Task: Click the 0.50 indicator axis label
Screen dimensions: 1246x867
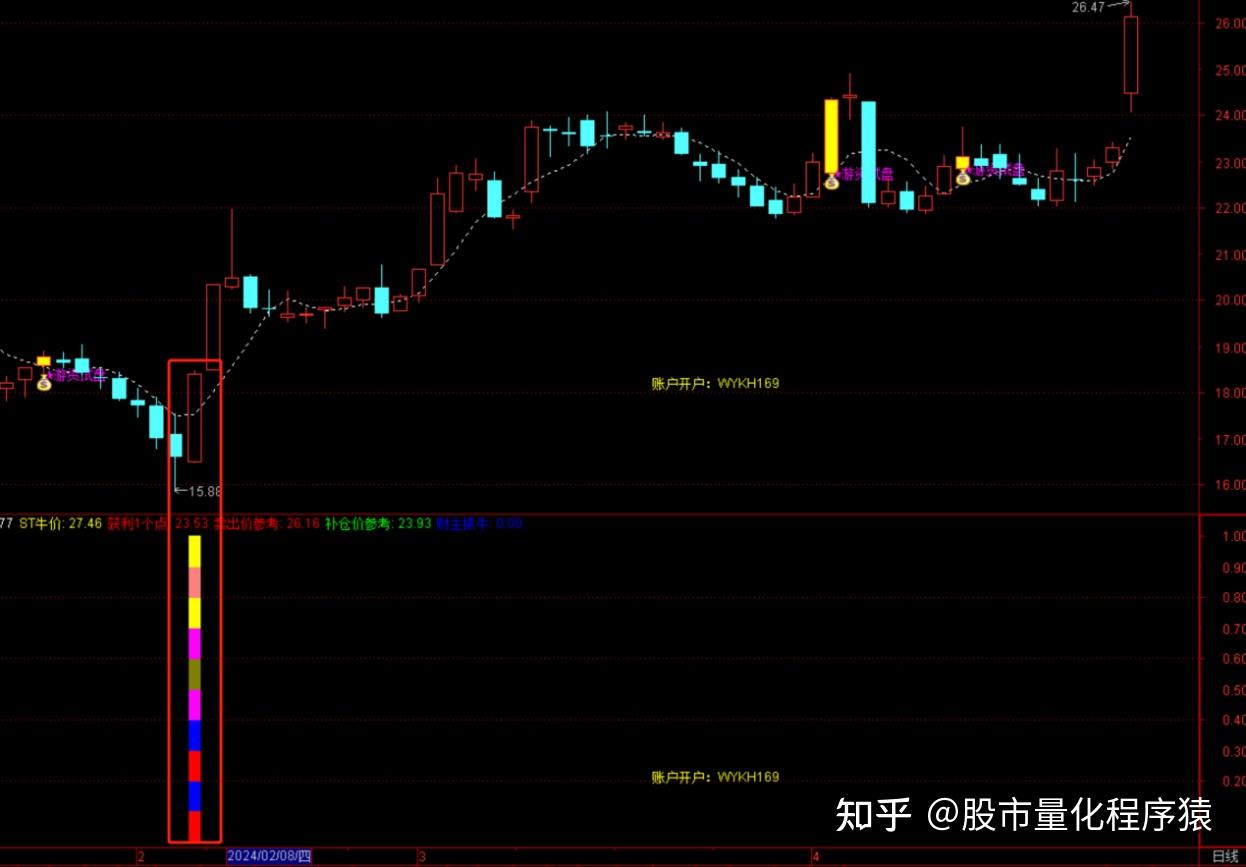Action: (1233, 690)
